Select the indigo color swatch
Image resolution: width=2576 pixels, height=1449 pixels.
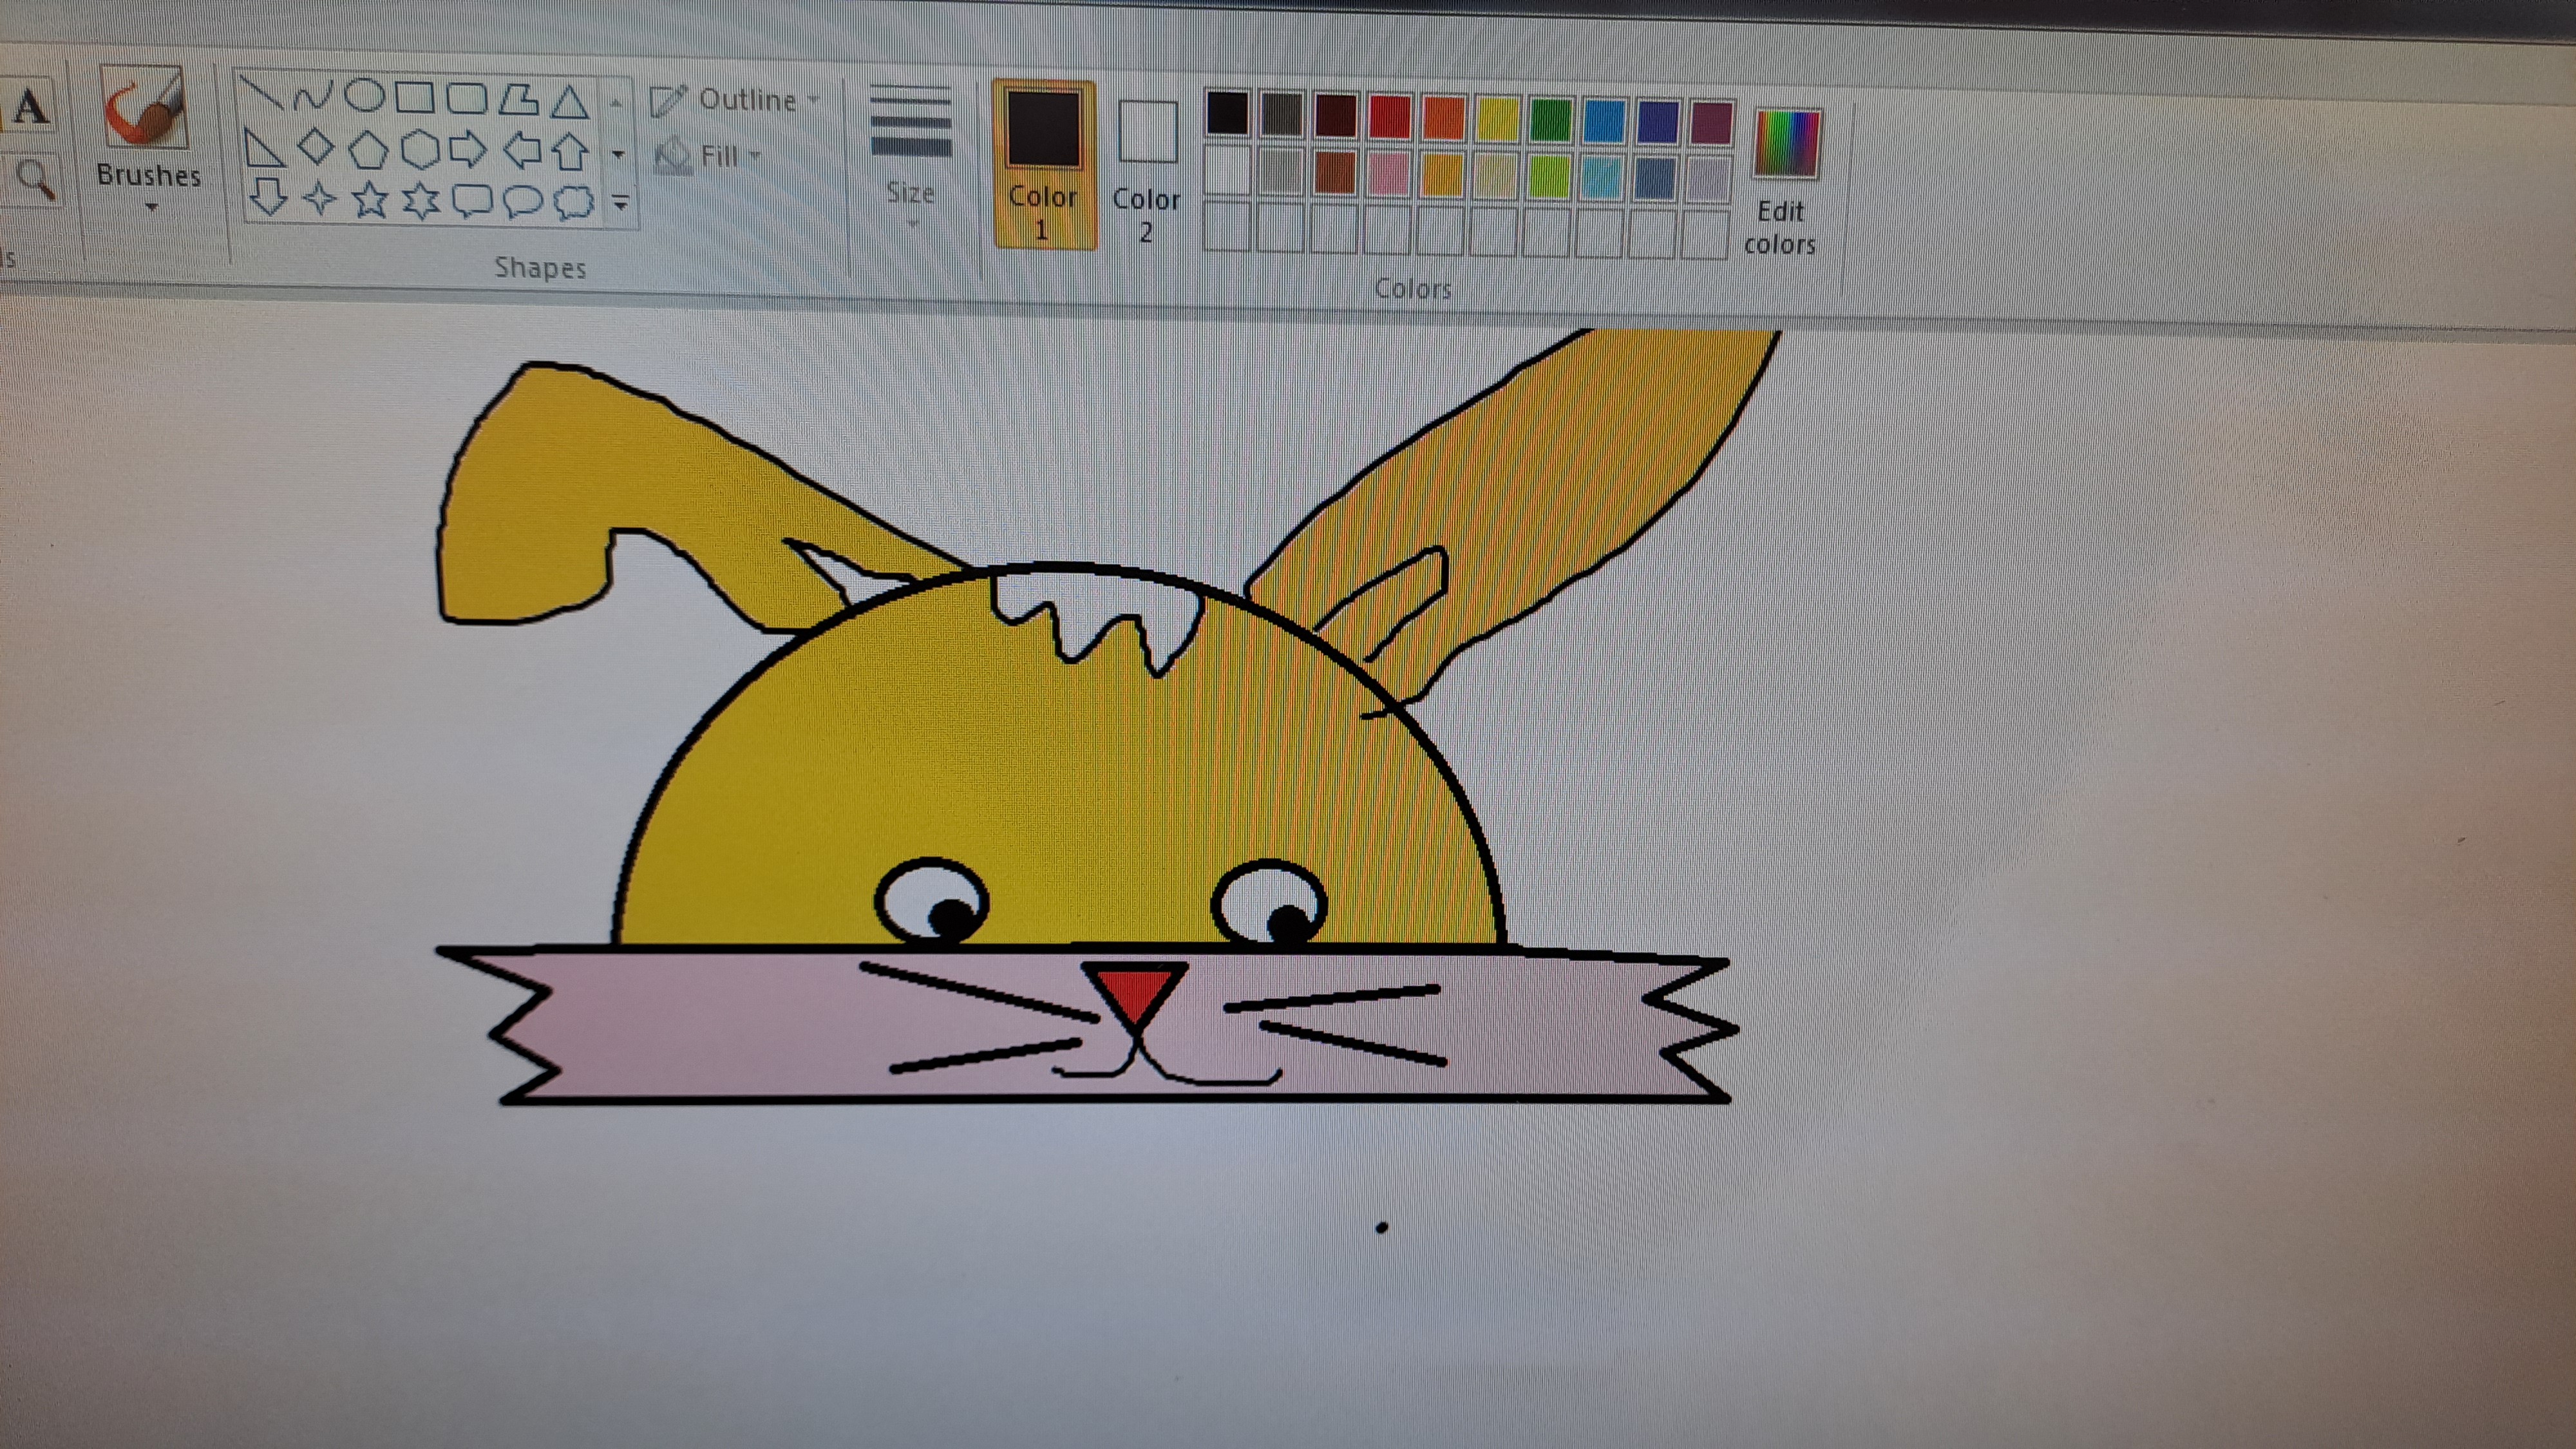point(1657,123)
